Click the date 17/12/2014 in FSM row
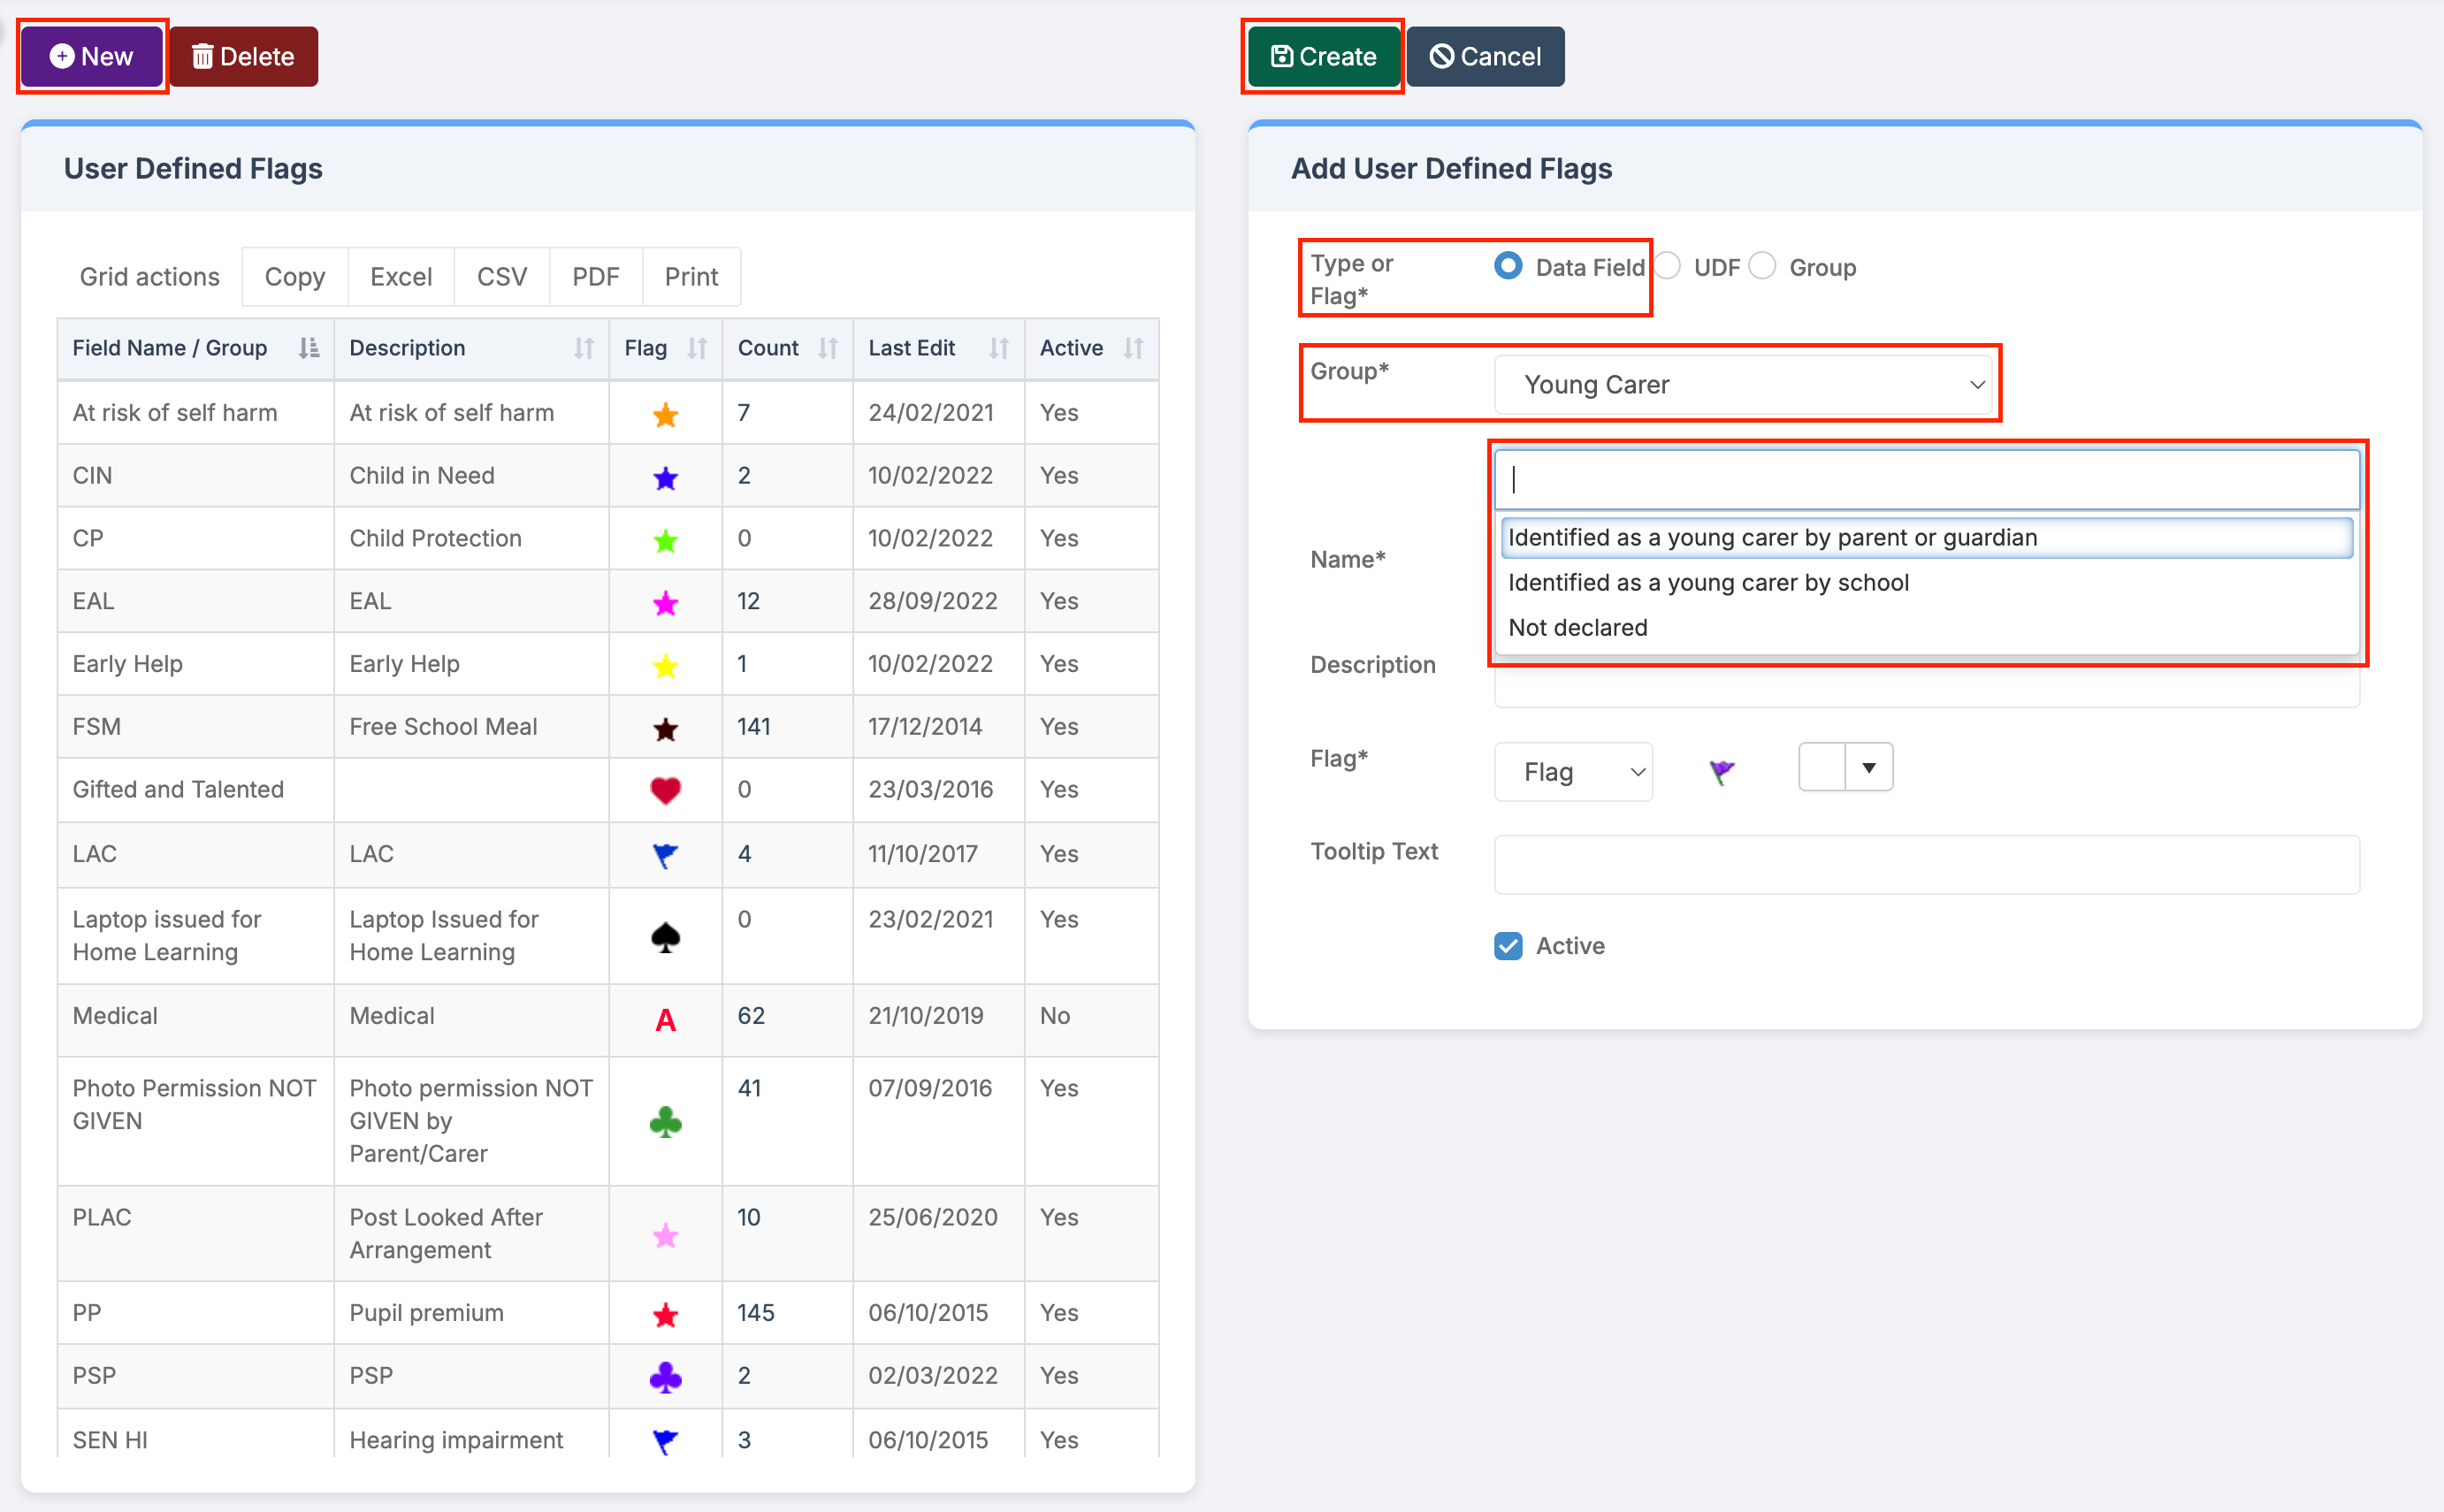2444x1512 pixels. (926, 727)
